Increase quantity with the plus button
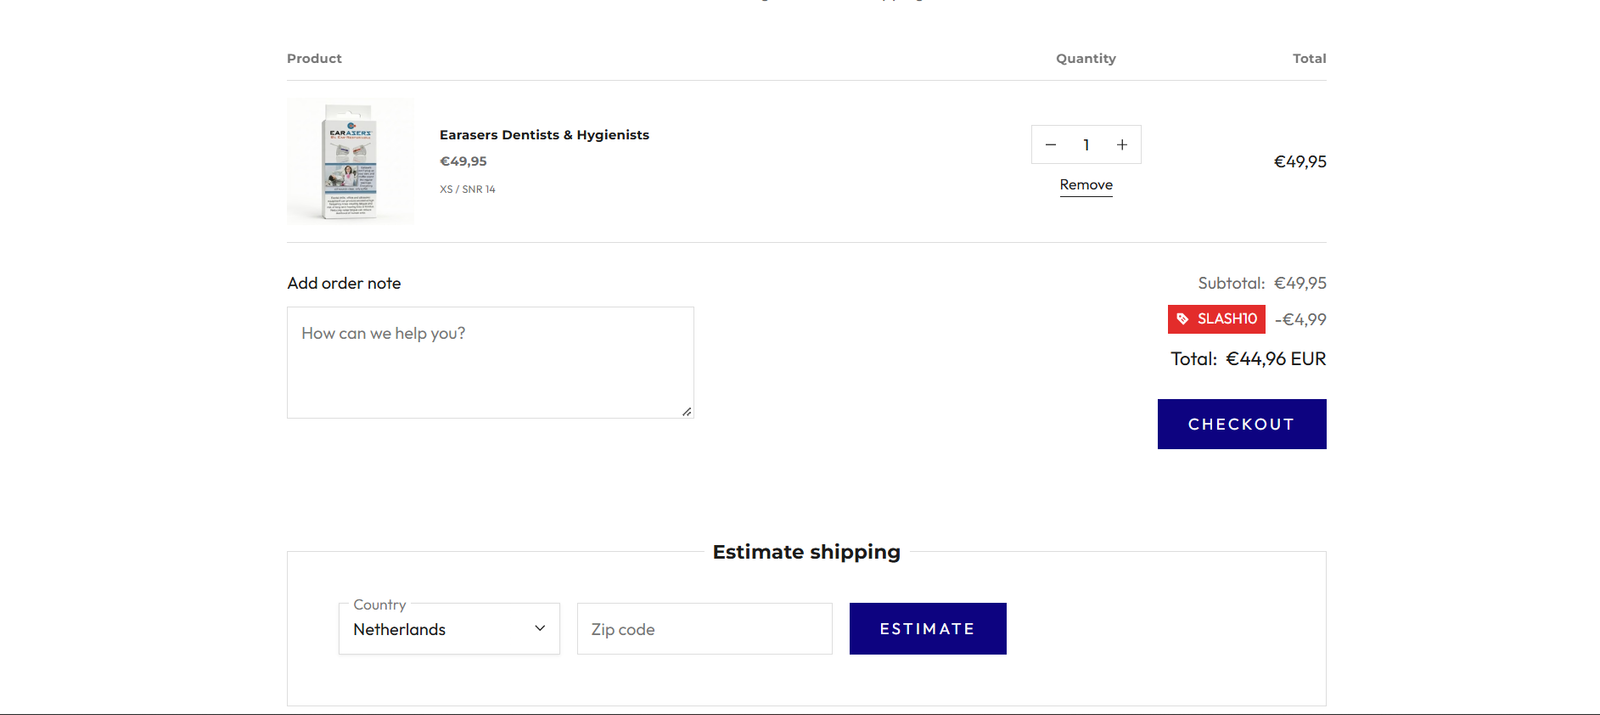 [1122, 145]
